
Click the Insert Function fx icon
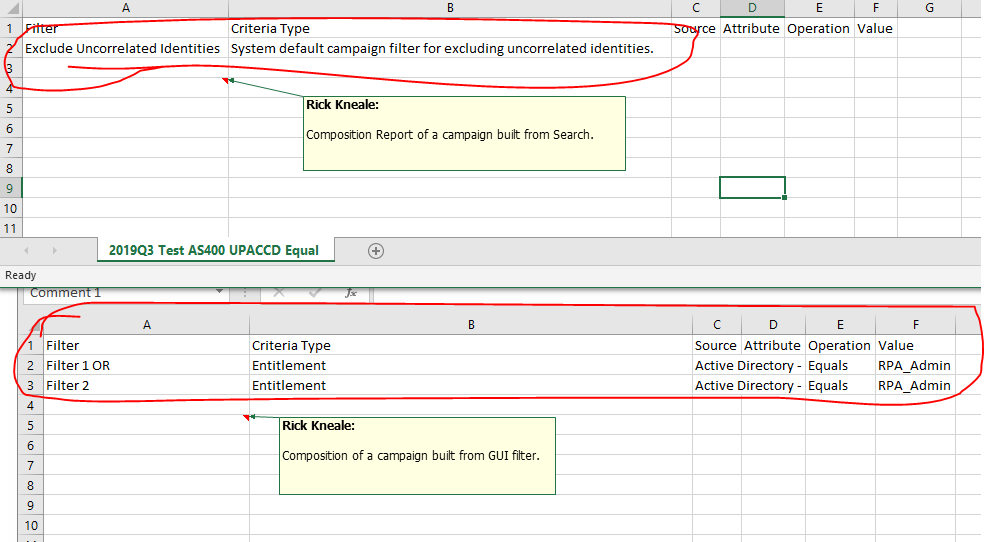coord(351,293)
